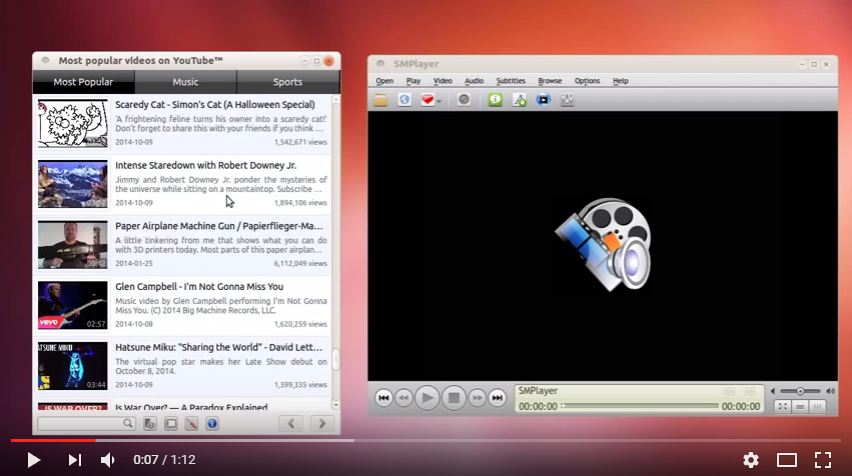Click the open file folder icon in SMPlayer
The image size is (852, 476).
(x=381, y=99)
